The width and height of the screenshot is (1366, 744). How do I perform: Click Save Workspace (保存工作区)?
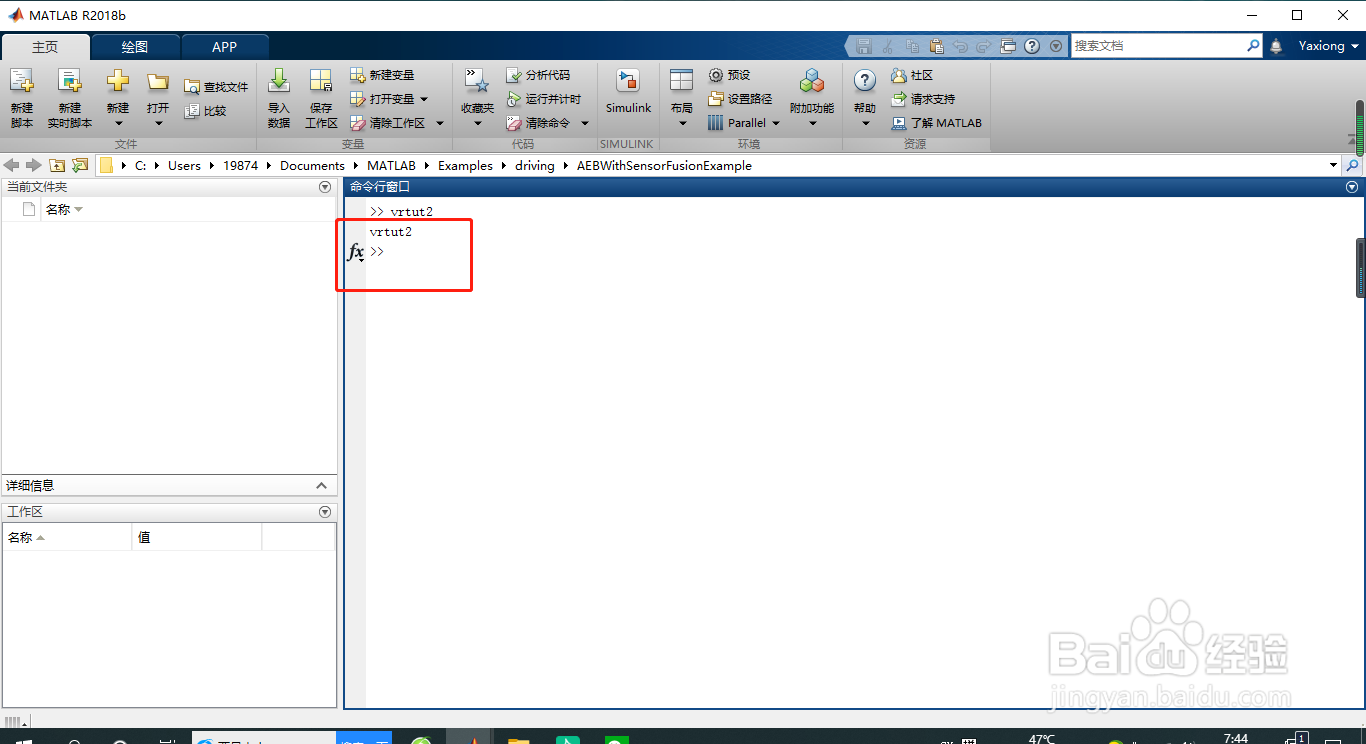tap(321, 98)
